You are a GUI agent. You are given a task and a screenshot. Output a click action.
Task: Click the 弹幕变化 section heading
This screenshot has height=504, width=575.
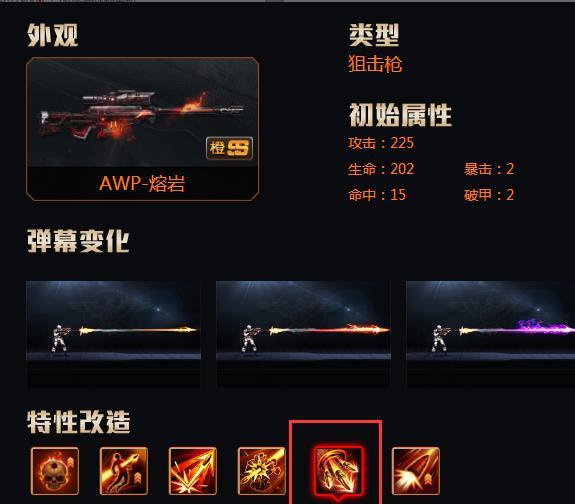(x=78, y=241)
